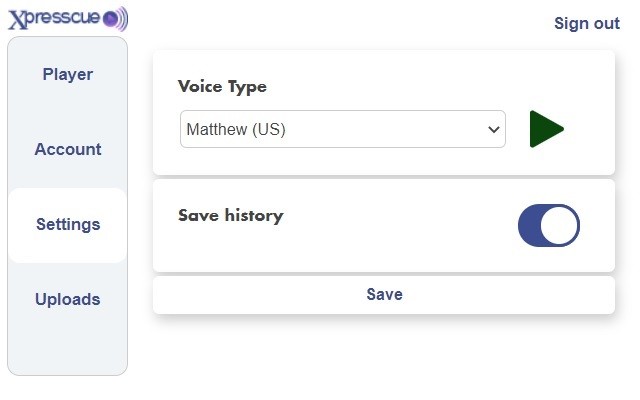The height and width of the screenshot is (400, 640).
Task: Open the Voice Type dropdown
Action: point(342,129)
